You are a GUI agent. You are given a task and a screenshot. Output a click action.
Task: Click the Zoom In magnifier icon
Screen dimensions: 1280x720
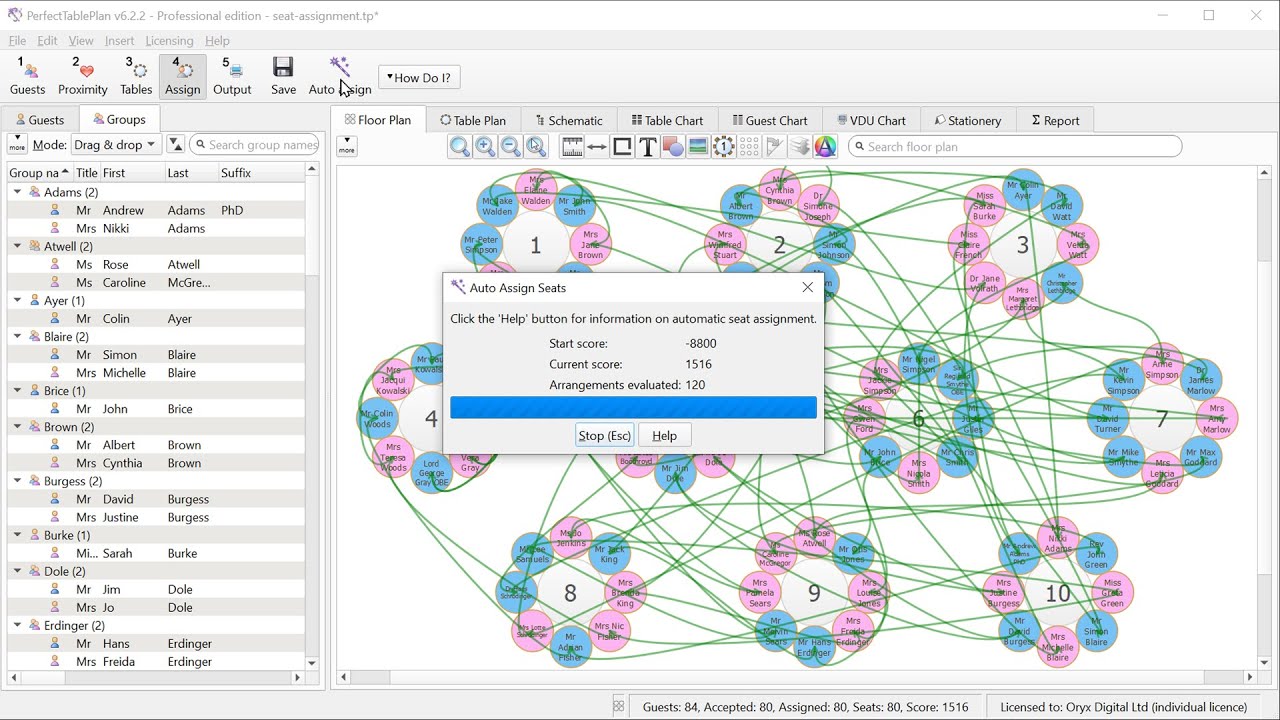(485, 146)
